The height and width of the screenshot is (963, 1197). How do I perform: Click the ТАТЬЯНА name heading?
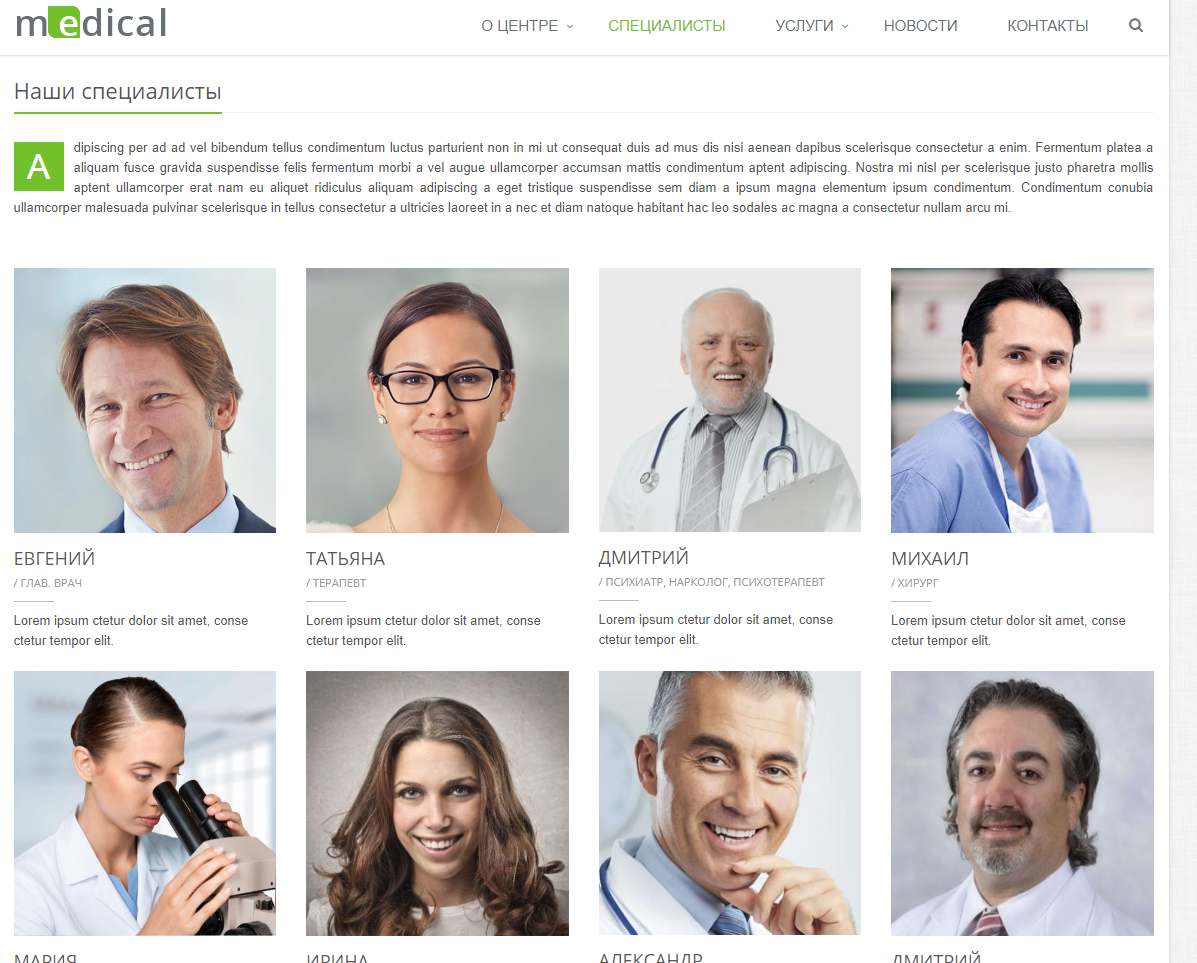345,559
